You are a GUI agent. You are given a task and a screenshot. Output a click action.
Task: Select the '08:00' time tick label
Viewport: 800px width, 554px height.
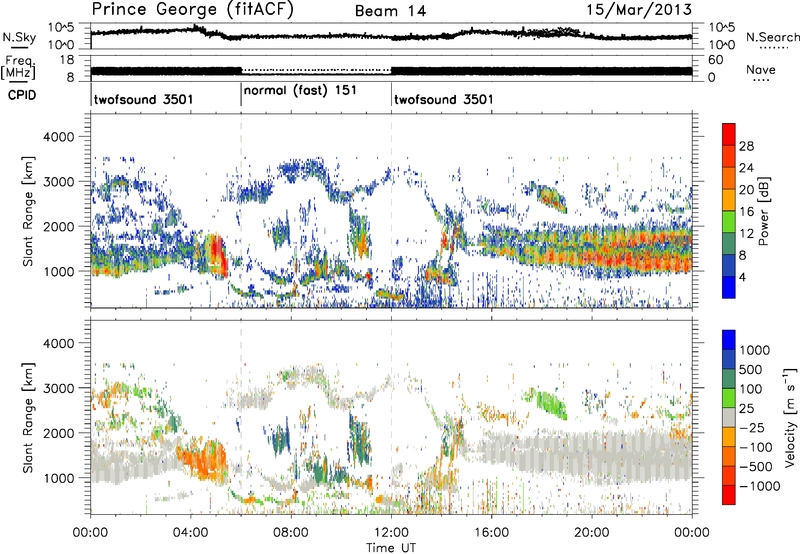(x=290, y=533)
